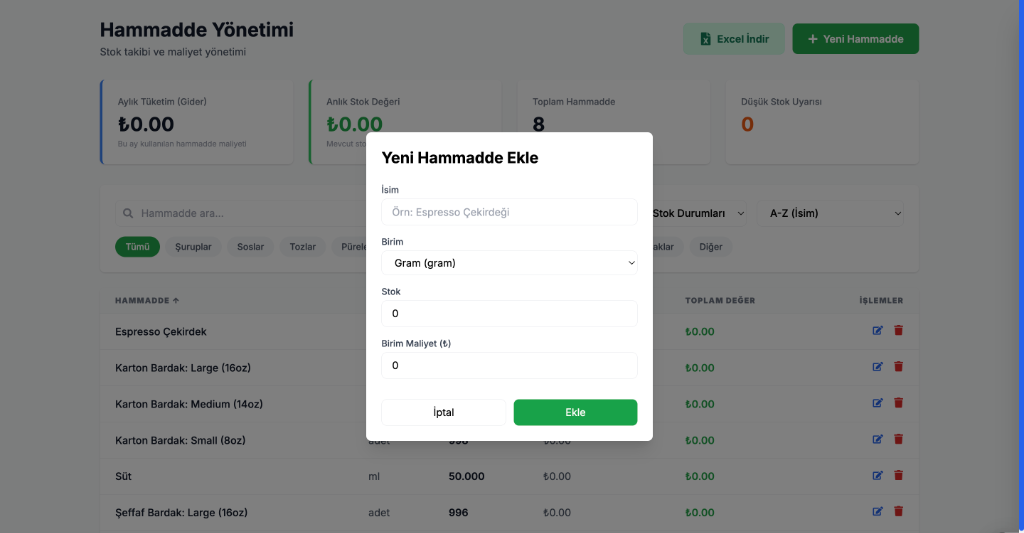Delete the Süt ingredient row
The image size is (1024, 533).
tap(898, 476)
